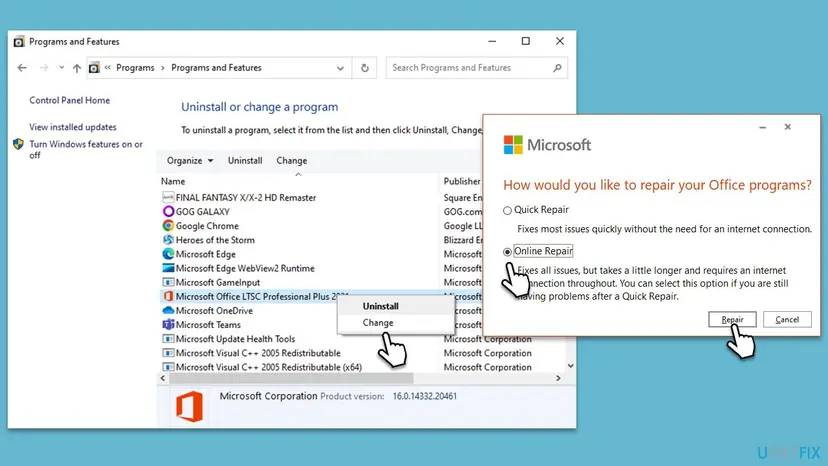This screenshot has width=828, height=466.
Task: Click the large Office logo in details pane
Action: (x=189, y=406)
